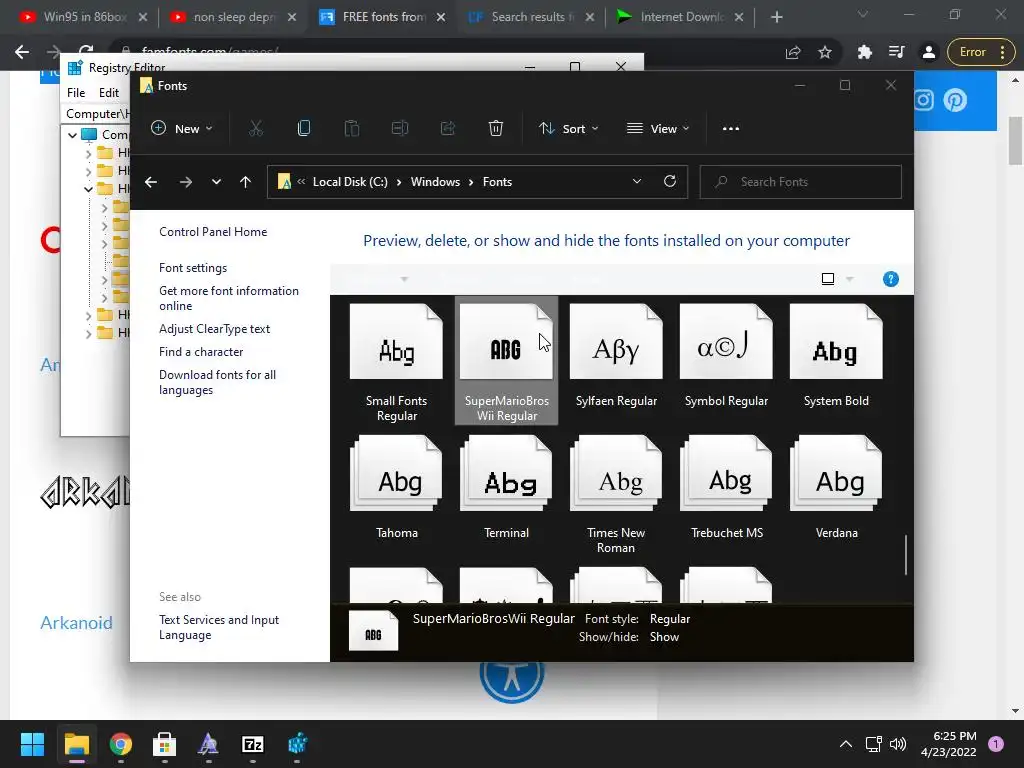The image size is (1024, 768).
Task: Switch to the non sleep depr YouTube tab
Action: 232,17
